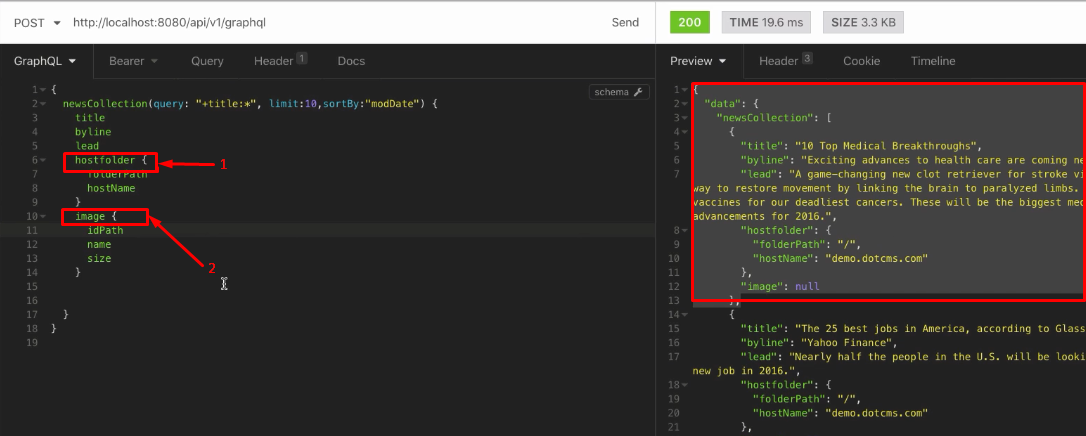1086x436 pixels.
Task: Click the schema wrench button
Action: point(621,92)
